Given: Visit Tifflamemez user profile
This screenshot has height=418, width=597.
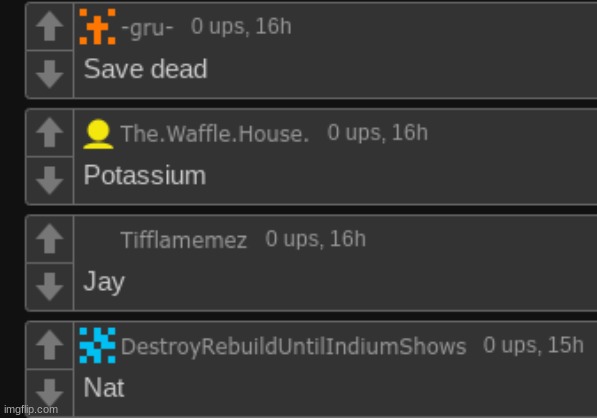Looking at the screenshot, I should click(x=184, y=240).
